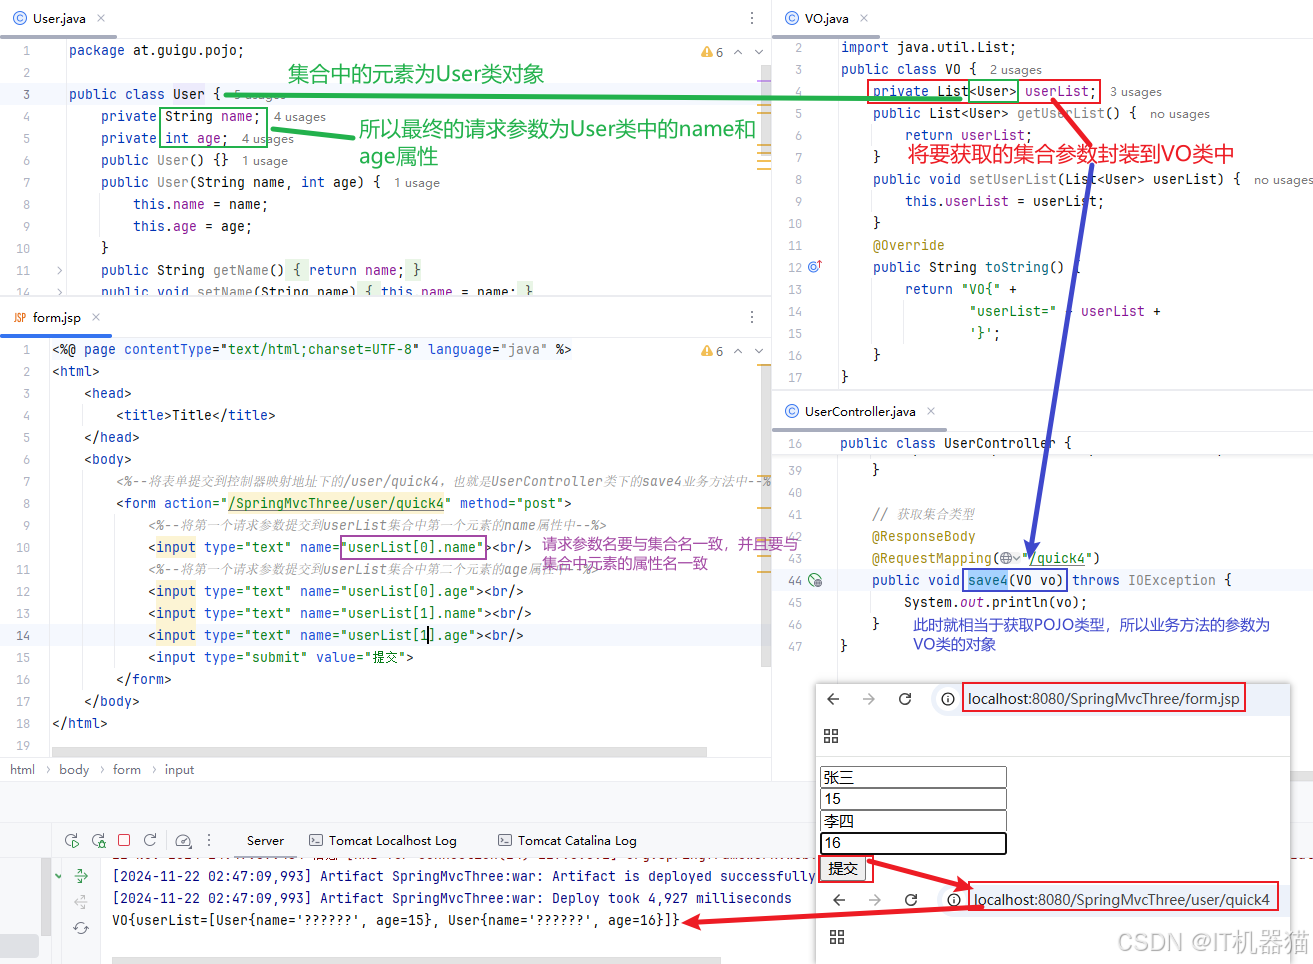1313x964 pixels.
Task: Go back in the quick4 browser window
Action: [x=839, y=900]
